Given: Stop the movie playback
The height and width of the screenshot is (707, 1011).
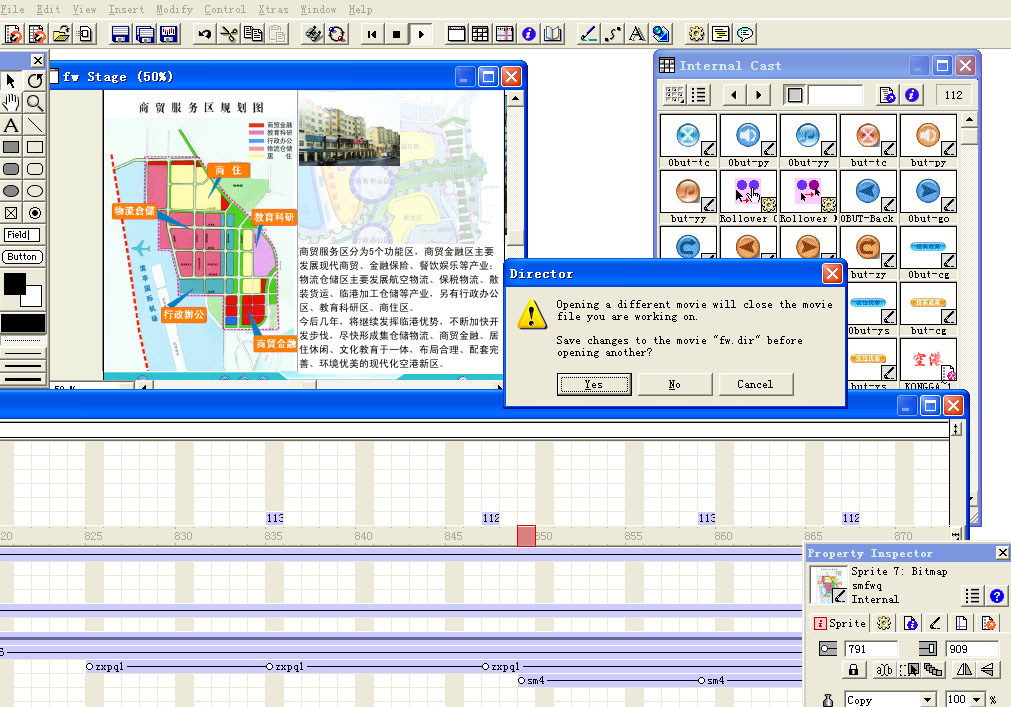Looking at the screenshot, I should coord(397,34).
